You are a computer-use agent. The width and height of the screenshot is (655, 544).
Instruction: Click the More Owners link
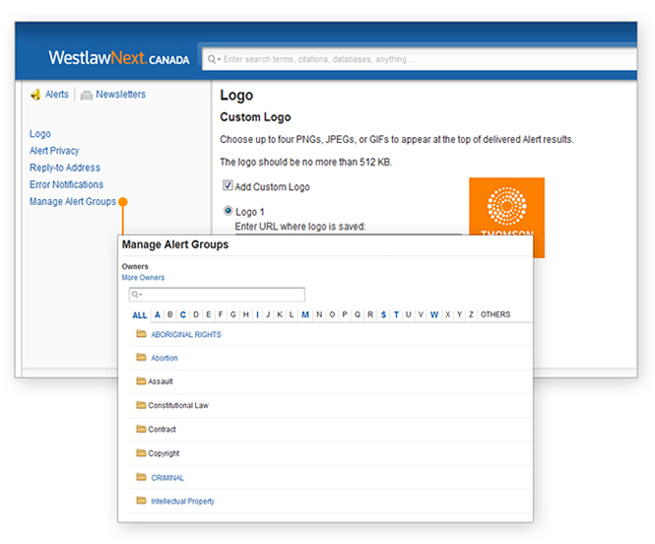pos(143,278)
